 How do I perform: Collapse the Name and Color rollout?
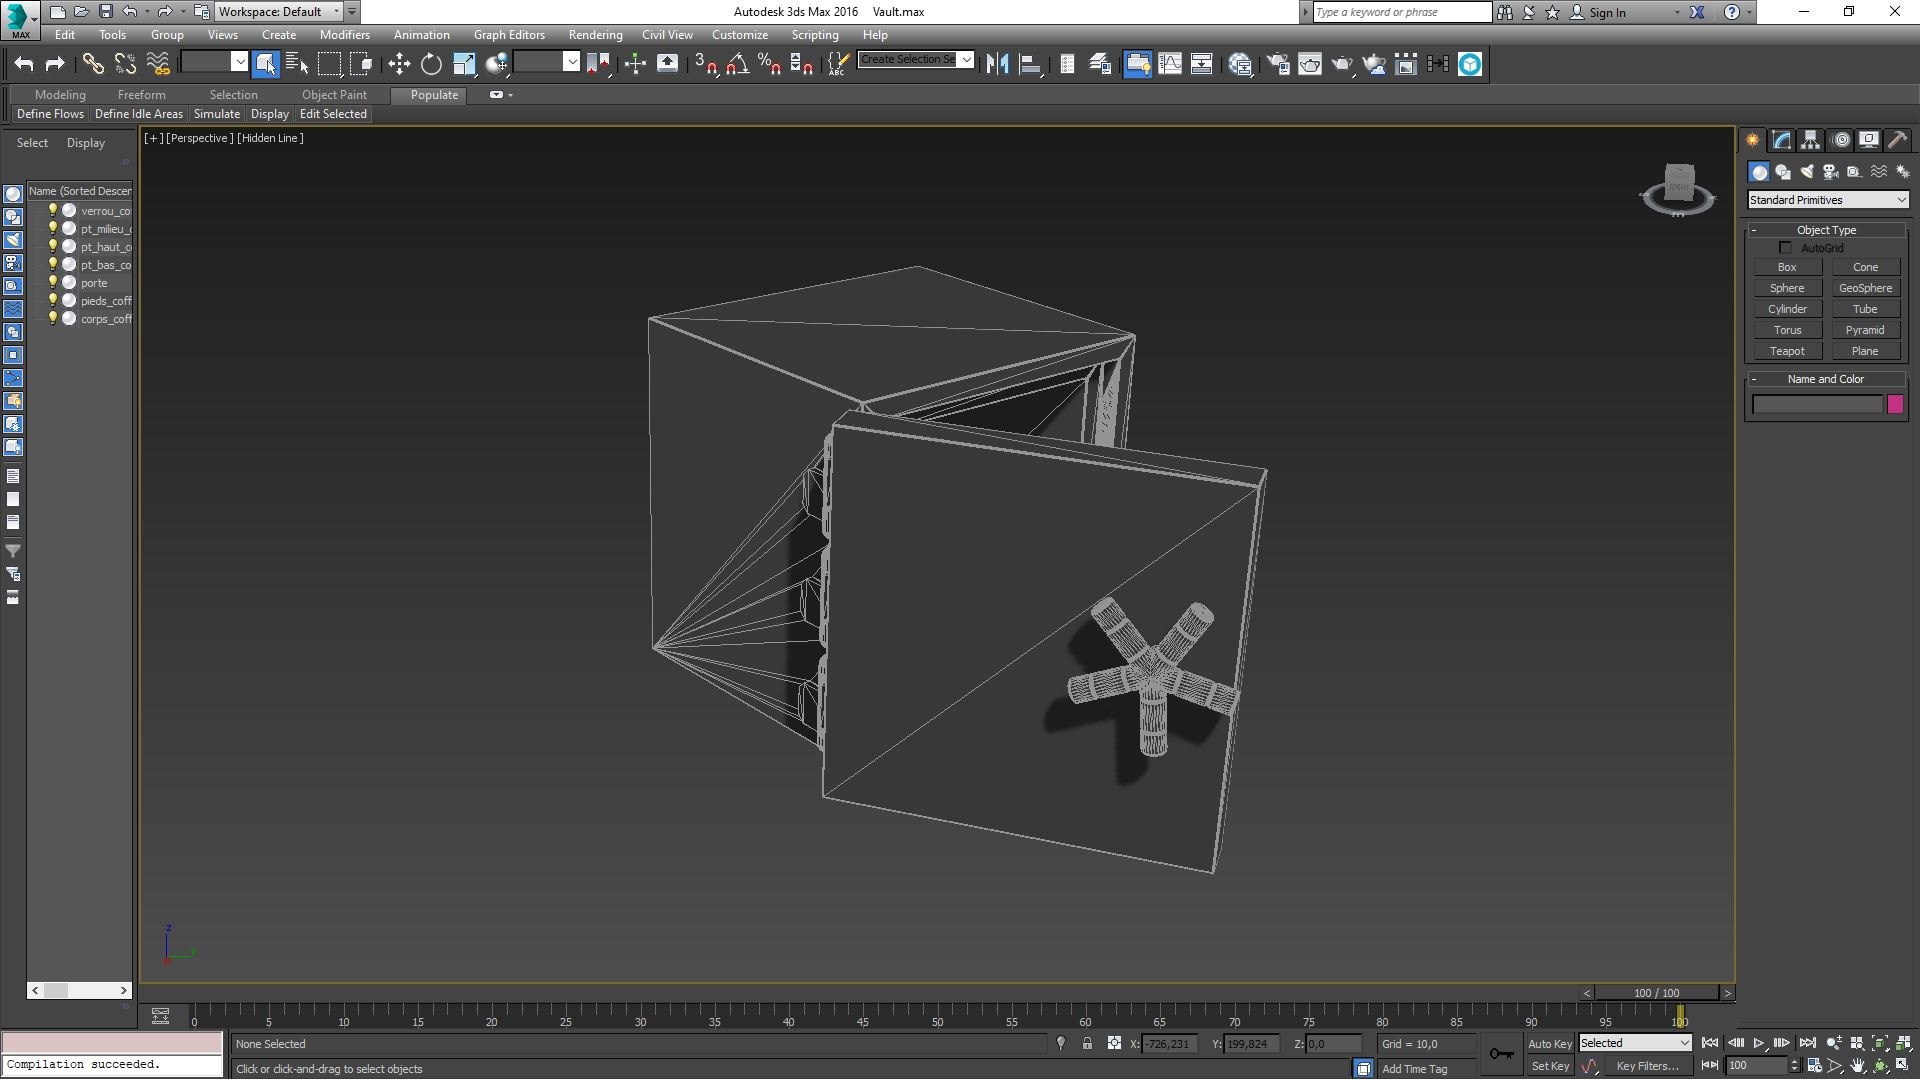pyautogui.click(x=1827, y=379)
